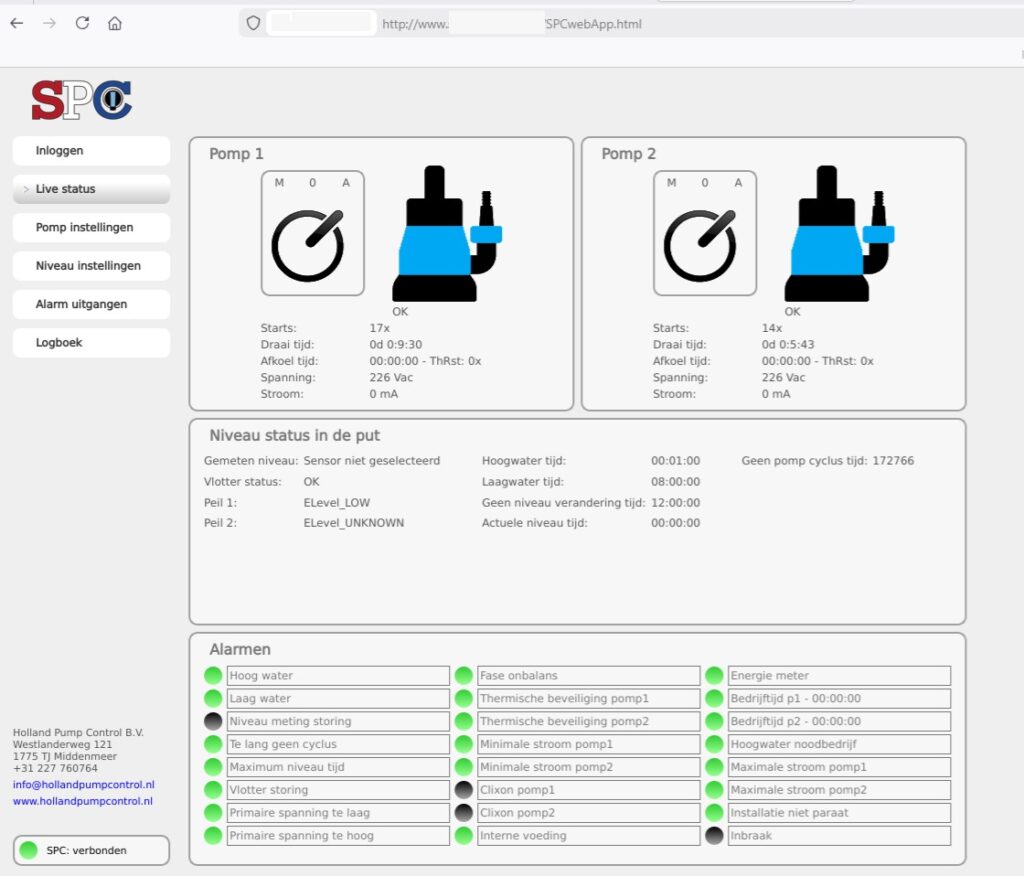The image size is (1024, 876).
Task: Go to browser home page icon
Action: click(x=115, y=23)
